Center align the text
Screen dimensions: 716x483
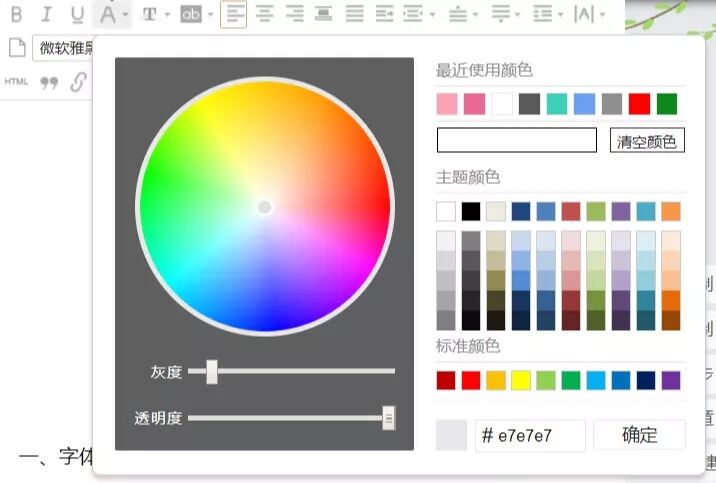[264, 14]
